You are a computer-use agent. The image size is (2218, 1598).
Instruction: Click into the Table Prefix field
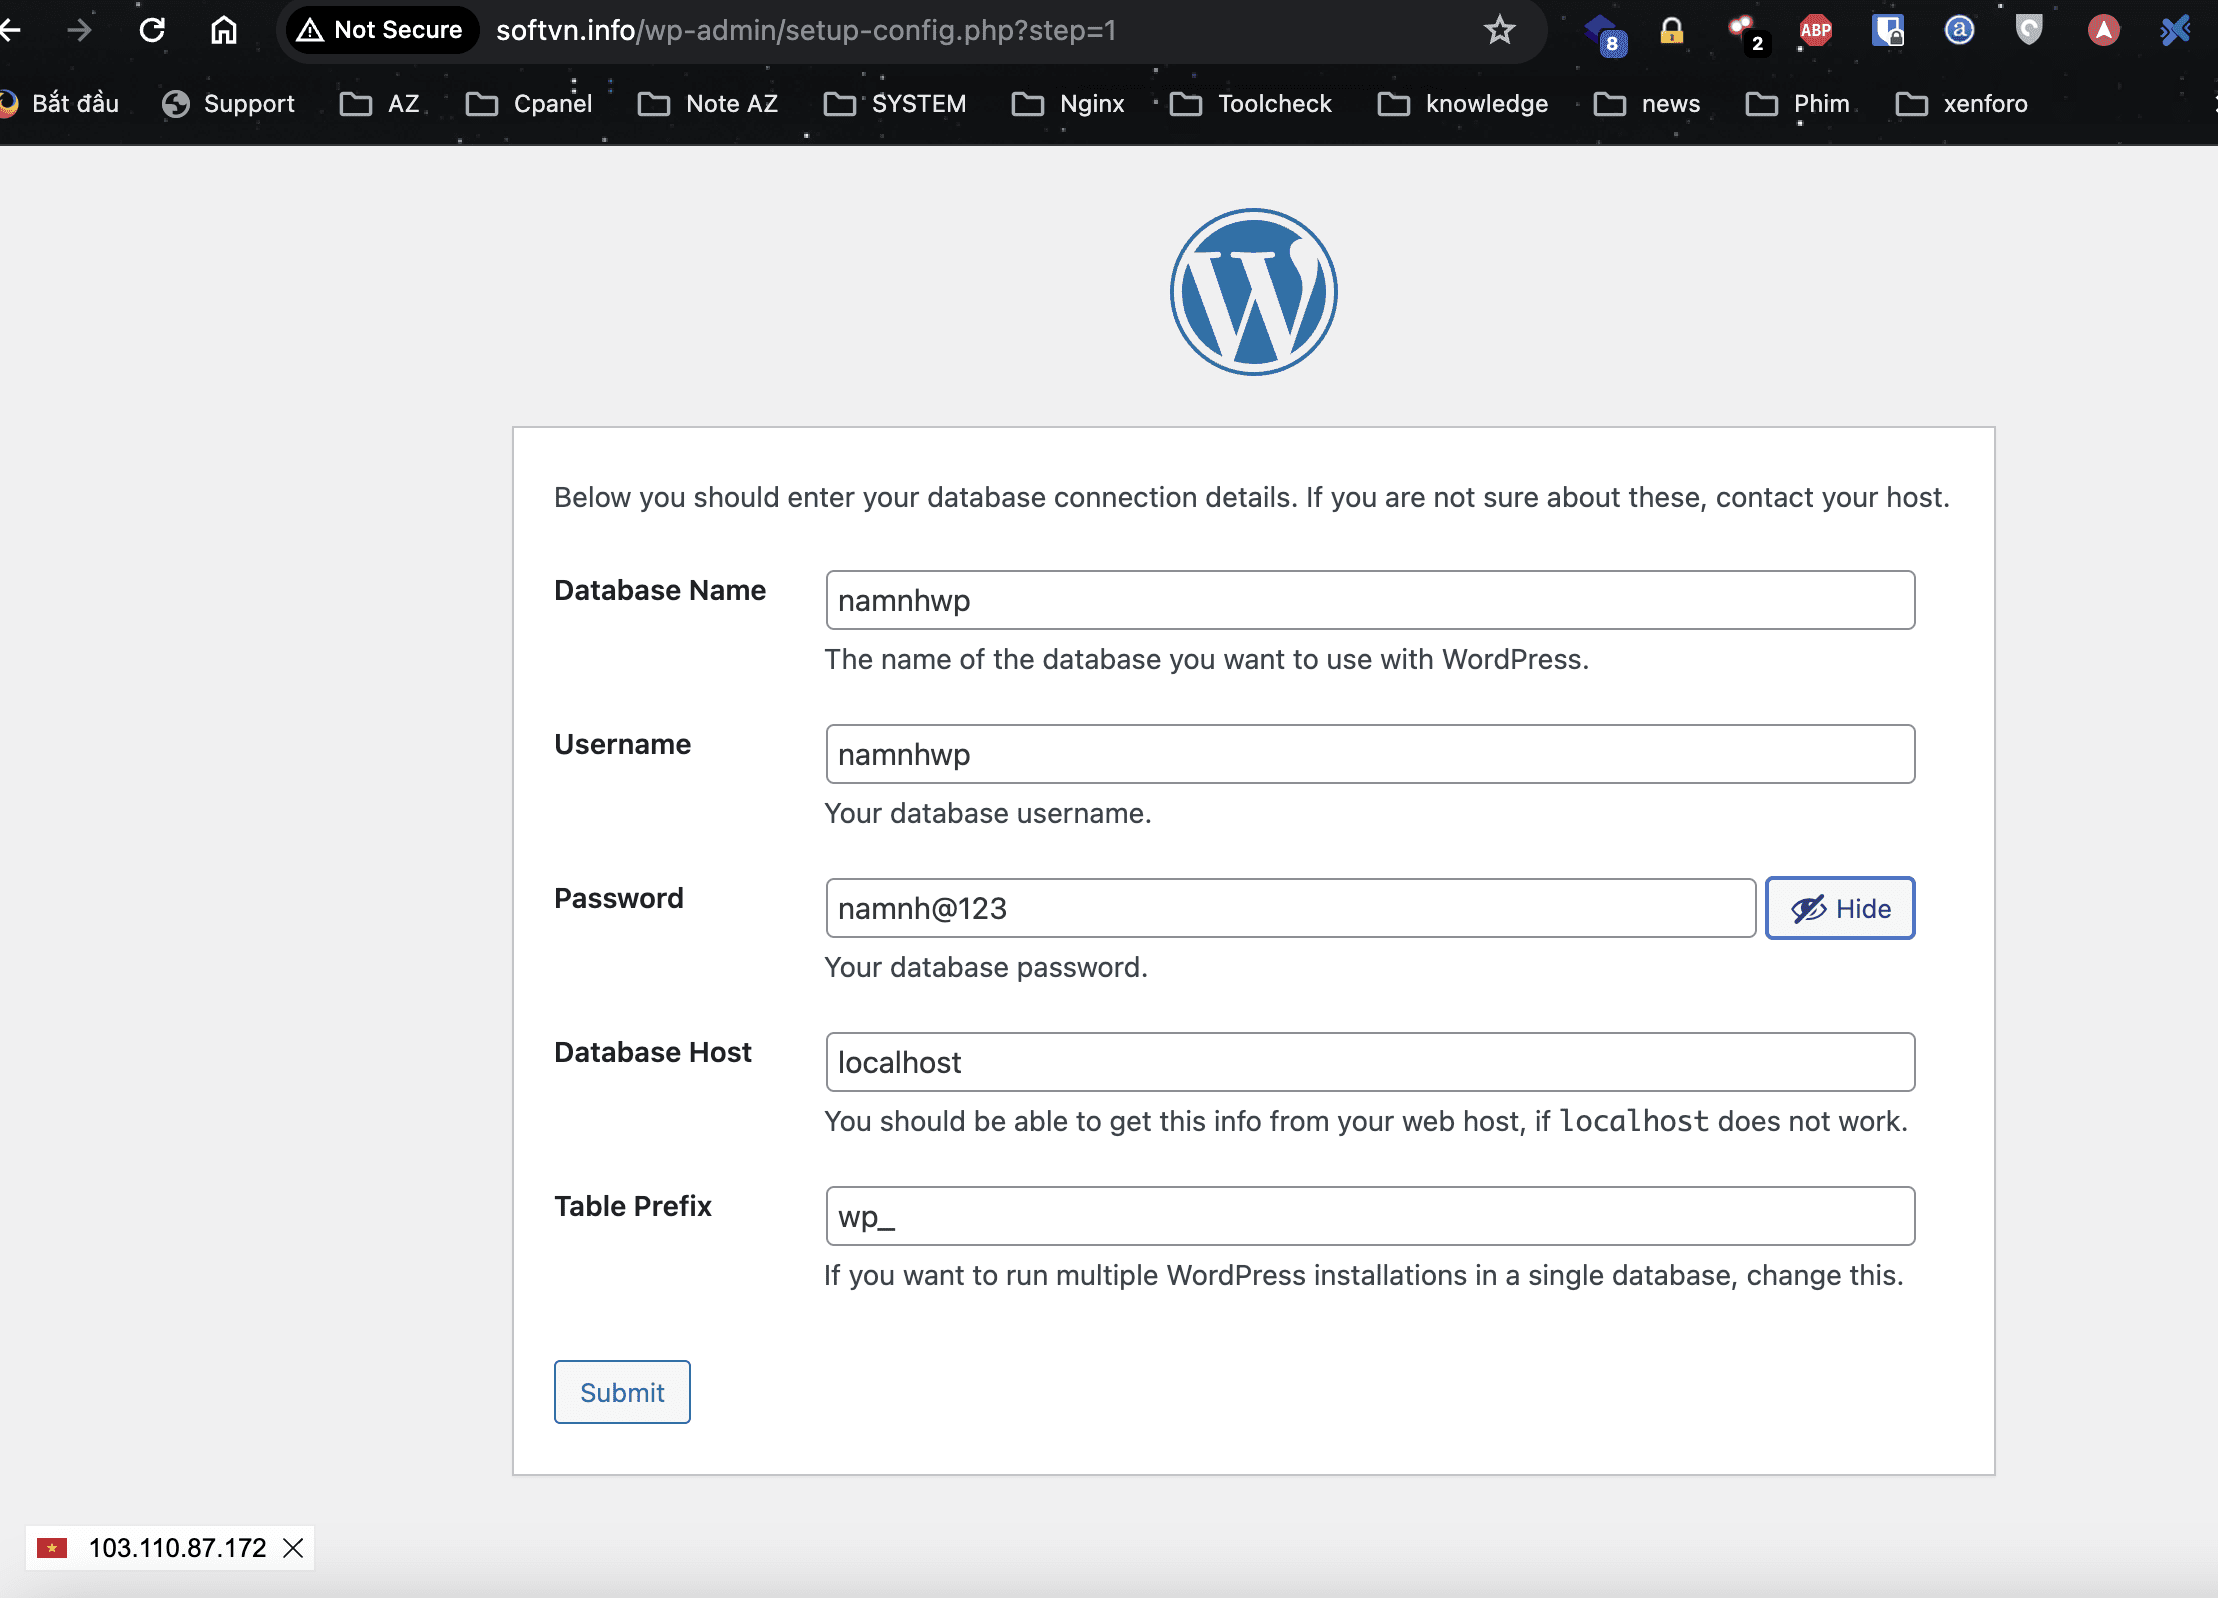pyautogui.click(x=1370, y=1216)
